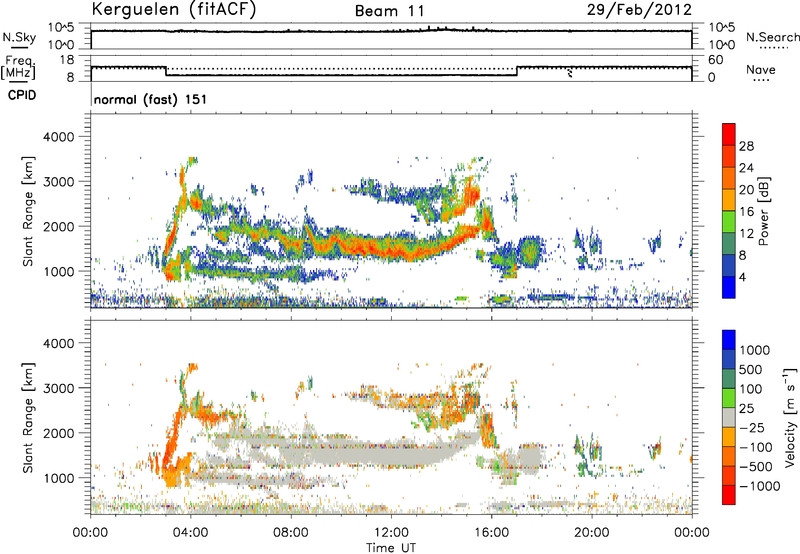Click the '16:00' time axis tick label
Screen dimensions: 800x554
(491, 533)
